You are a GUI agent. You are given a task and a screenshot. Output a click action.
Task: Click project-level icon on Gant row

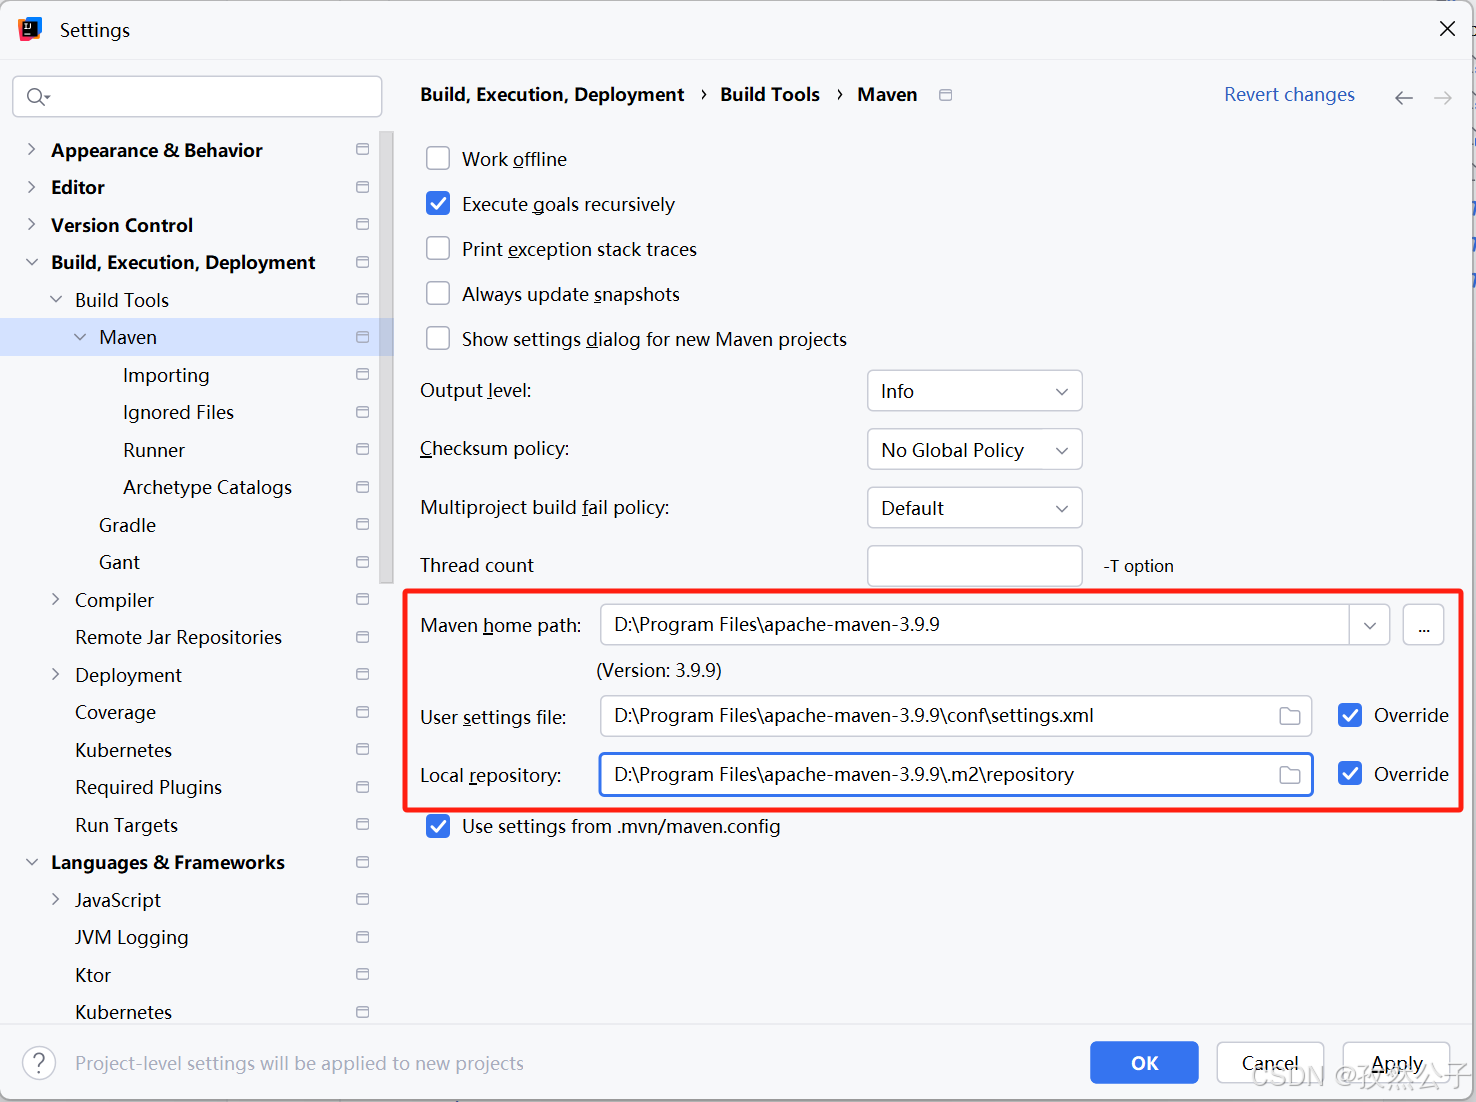pos(362,562)
